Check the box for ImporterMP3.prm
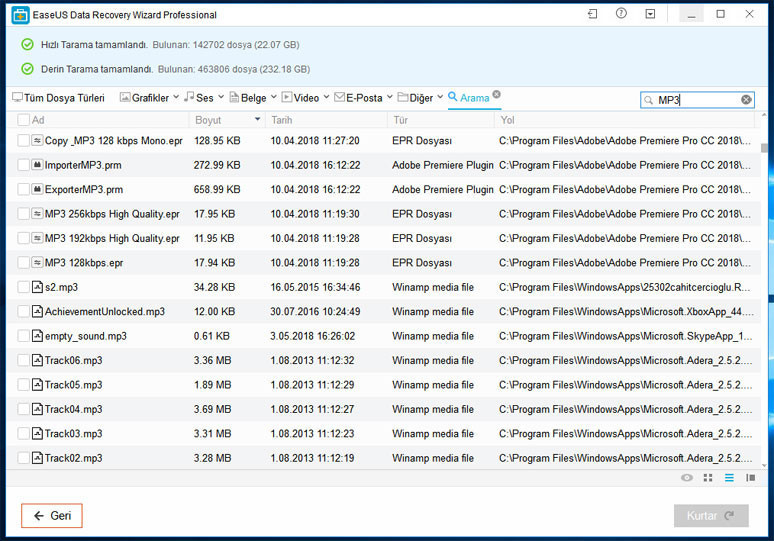Image resolution: width=774 pixels, height=541 pixels. tap(23, 165)
